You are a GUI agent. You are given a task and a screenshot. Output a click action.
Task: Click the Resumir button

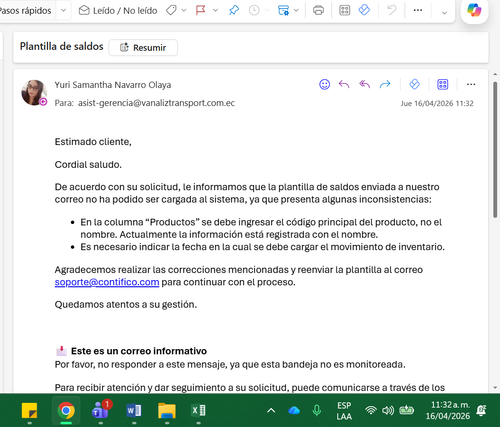143,48
